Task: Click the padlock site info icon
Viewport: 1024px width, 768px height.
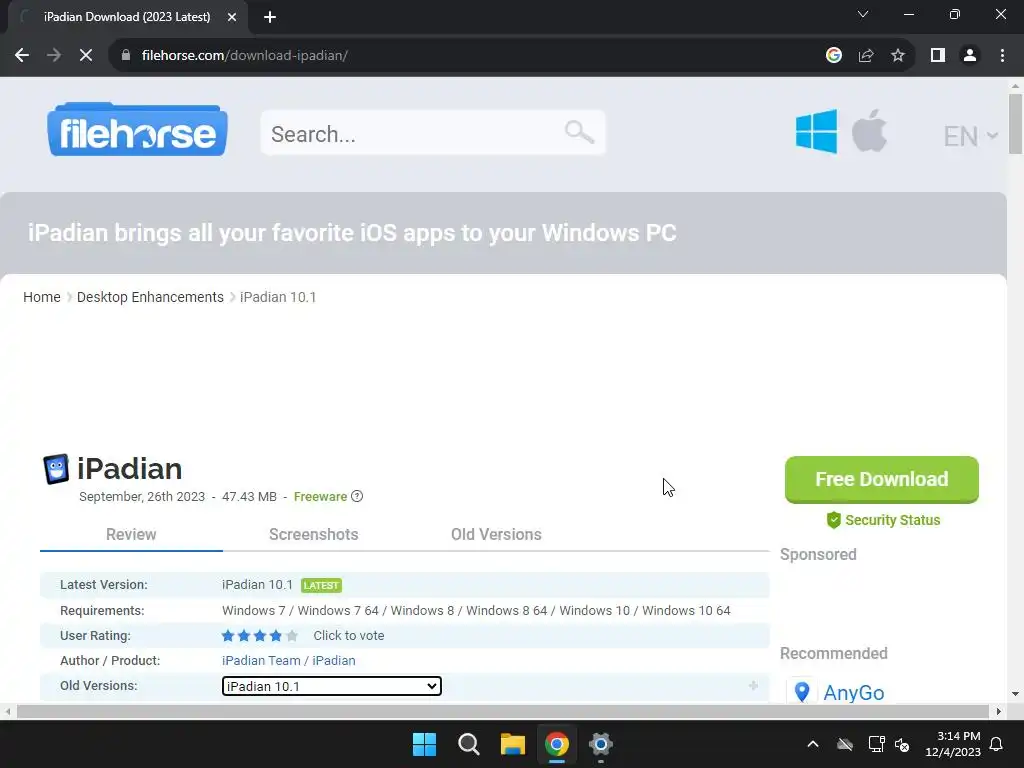Action: tap(126, 56)
